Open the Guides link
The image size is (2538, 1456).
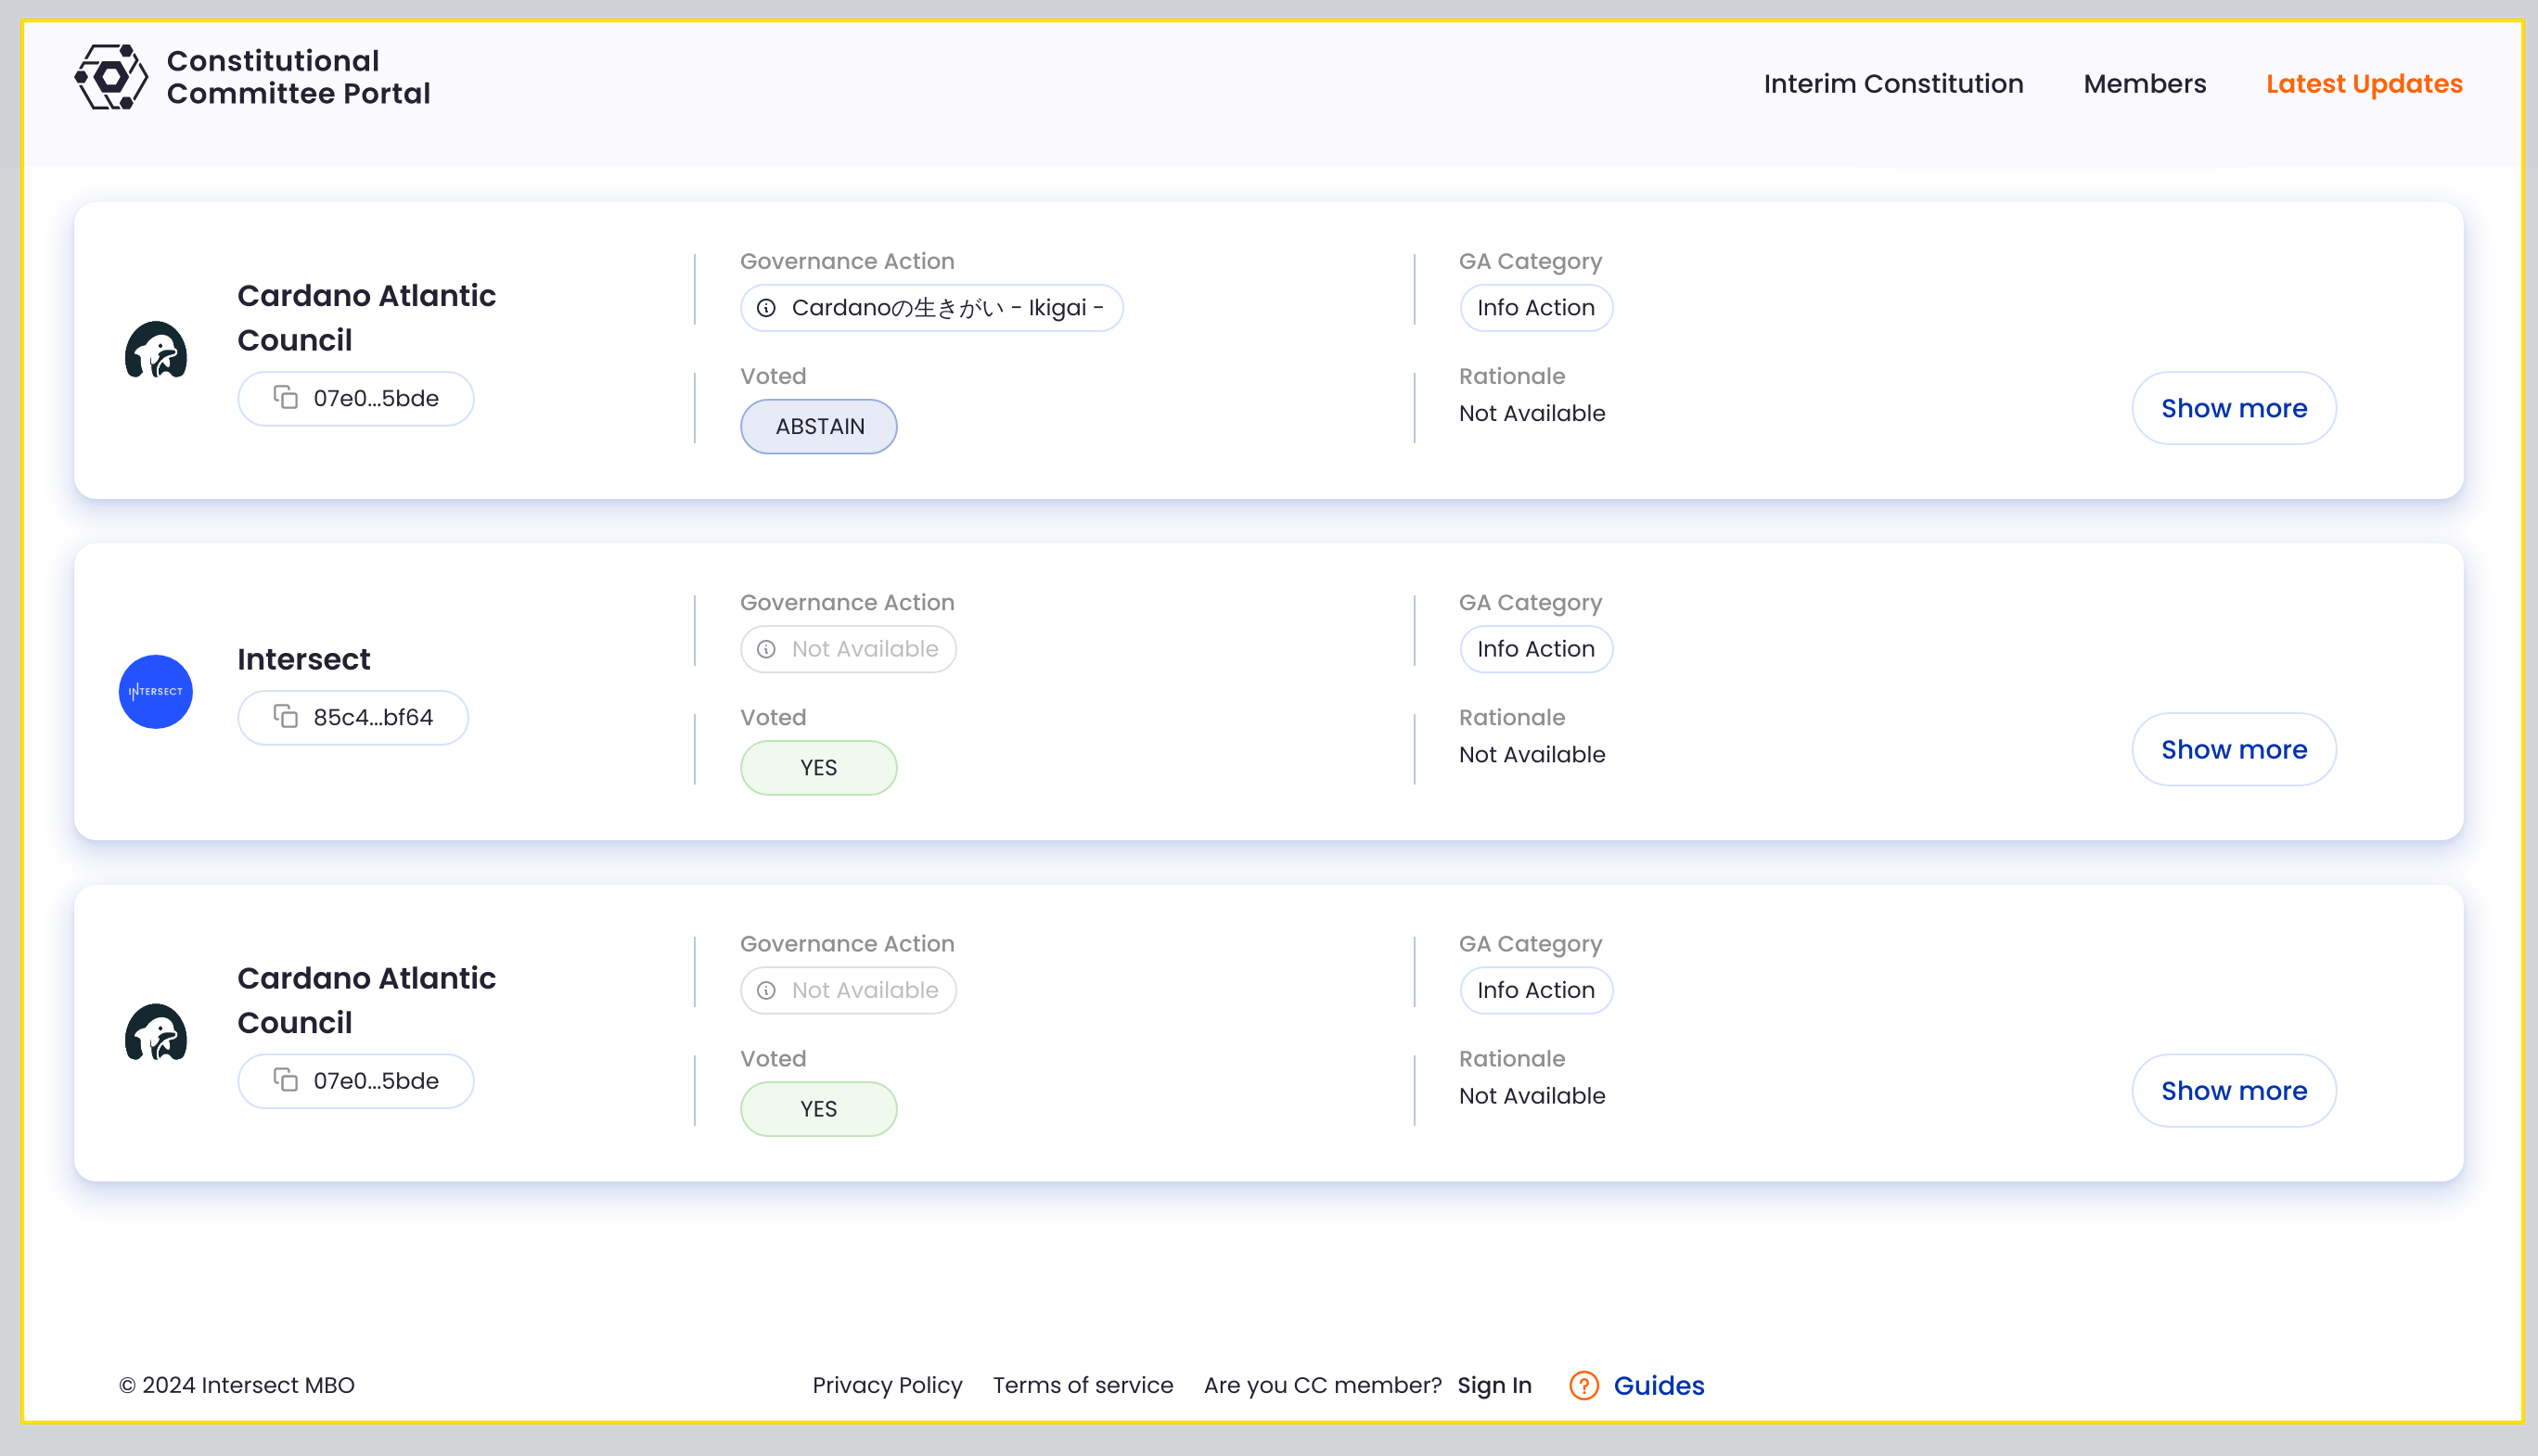pyautogui.click(x=1658, y=1385)
